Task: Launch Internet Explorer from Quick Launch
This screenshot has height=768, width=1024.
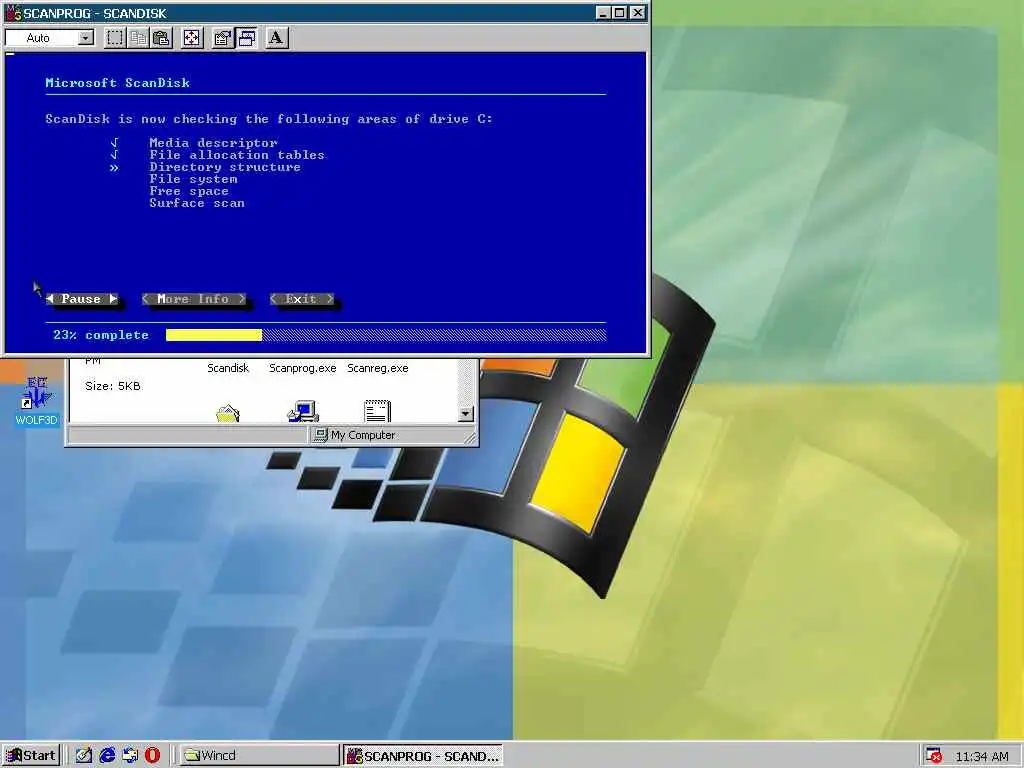Action: coord(107,756)
